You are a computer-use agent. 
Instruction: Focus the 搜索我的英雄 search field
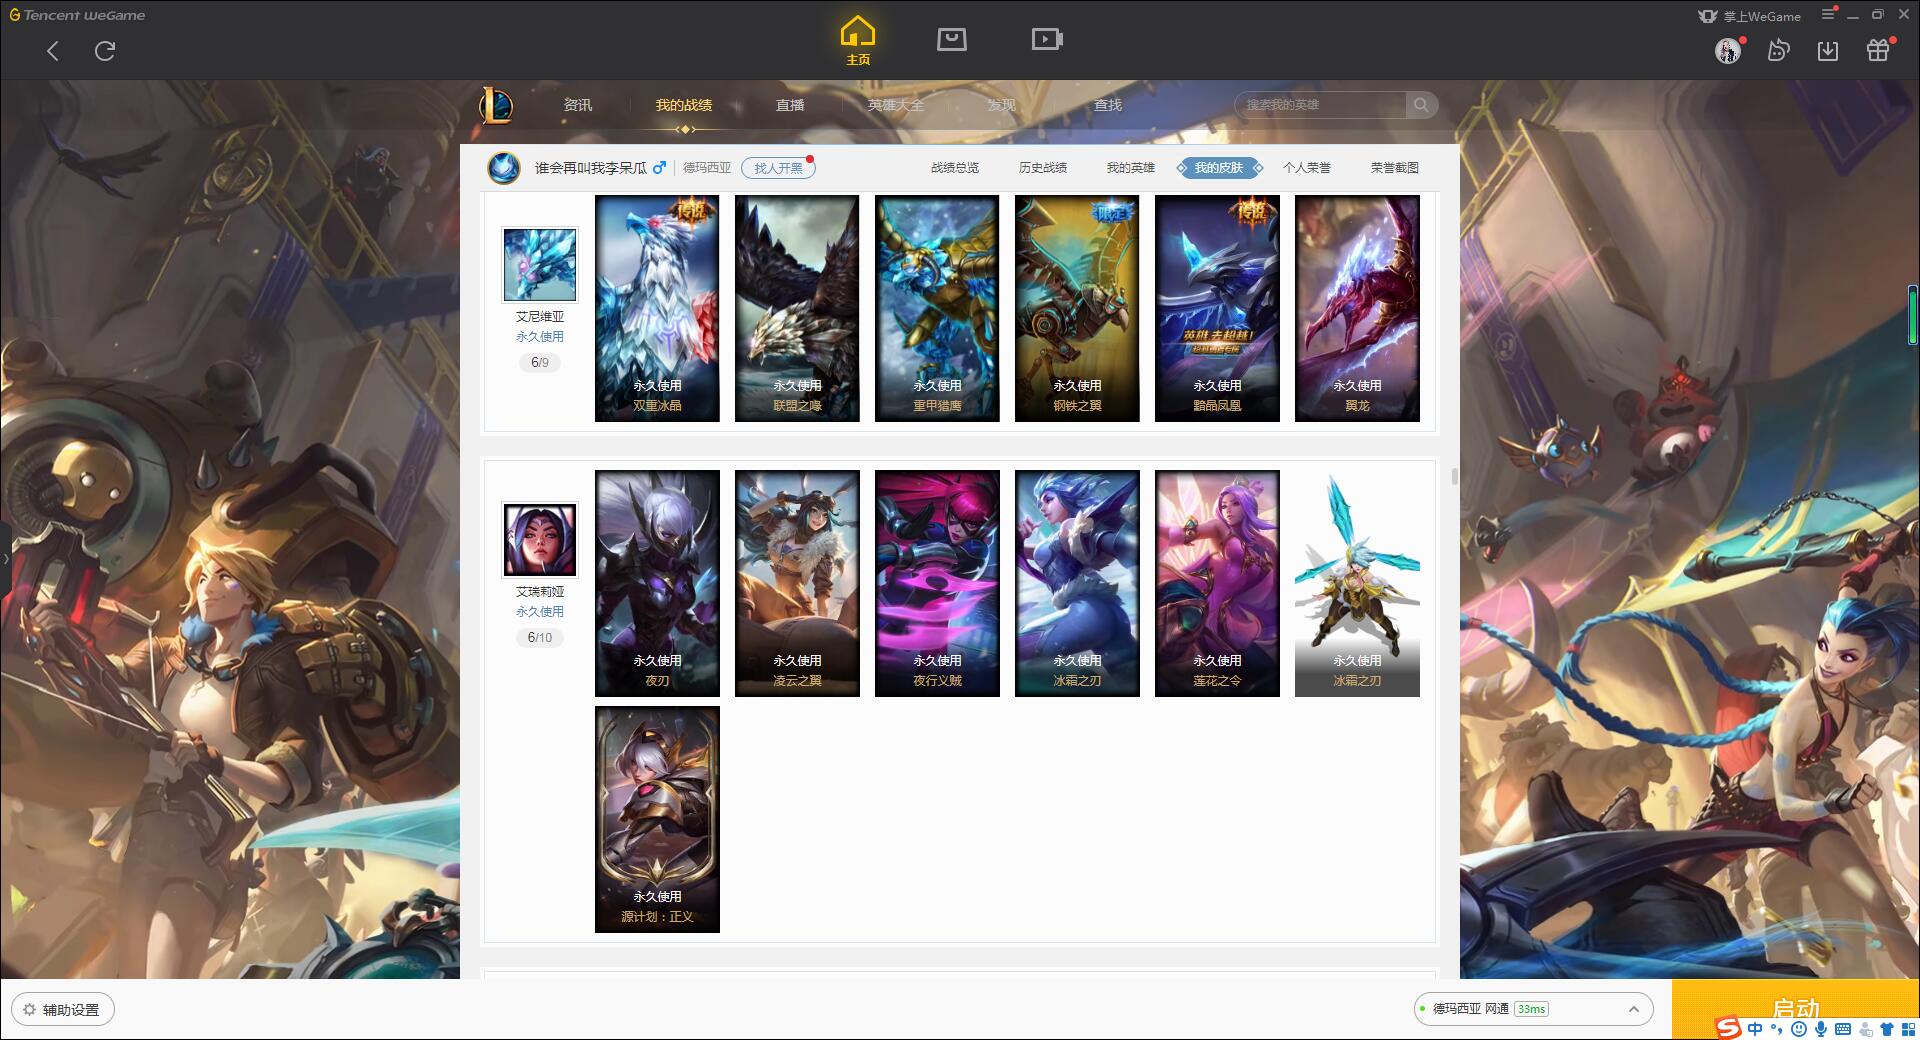tap(1322, 105)
